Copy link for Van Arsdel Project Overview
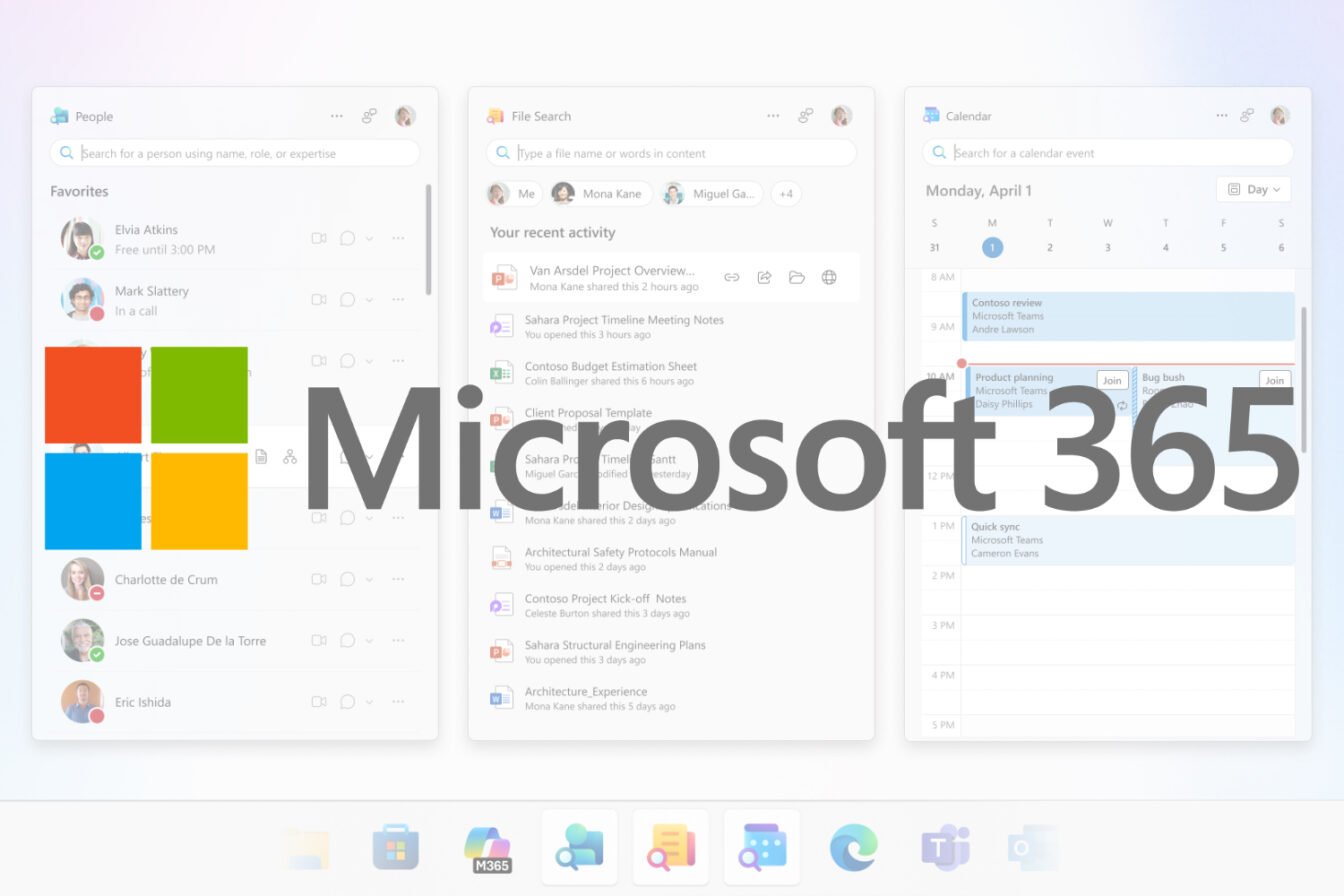Screen dimensions: 1344x896 pyautogui.click(x=731, y=277)
